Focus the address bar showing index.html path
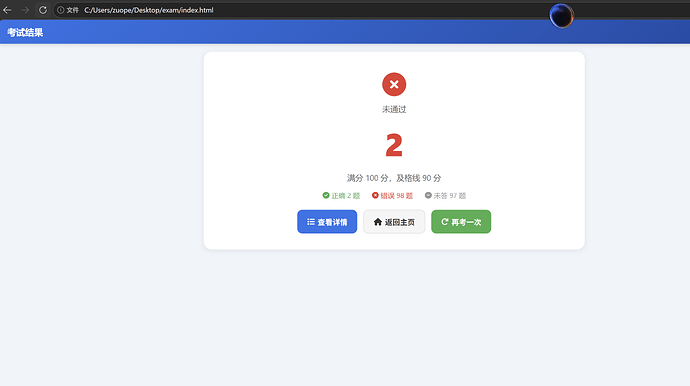690x386 pixels. (x=149, y=10)
